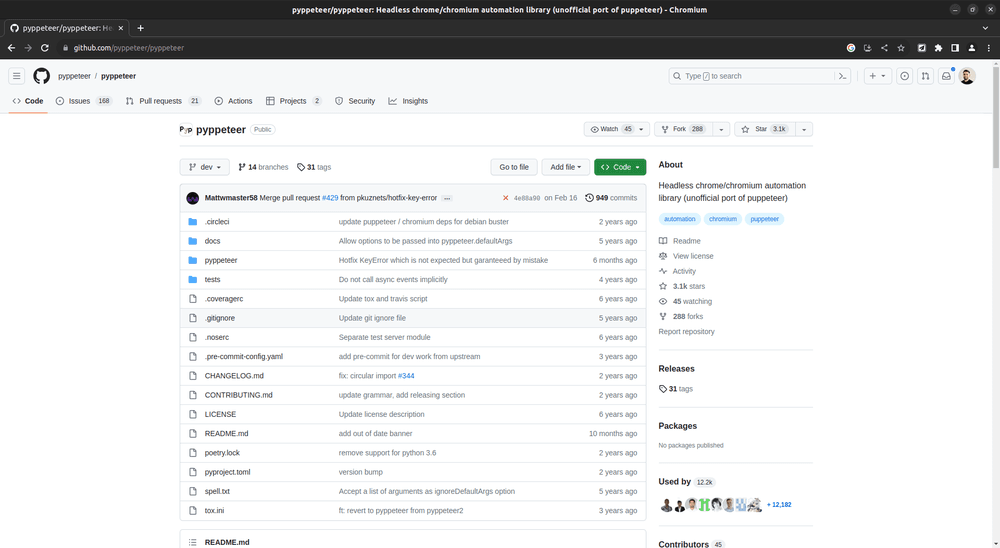This screenshot has height=548, width=1000.
Task: Open README.md file in list
Action: [226, 434]
